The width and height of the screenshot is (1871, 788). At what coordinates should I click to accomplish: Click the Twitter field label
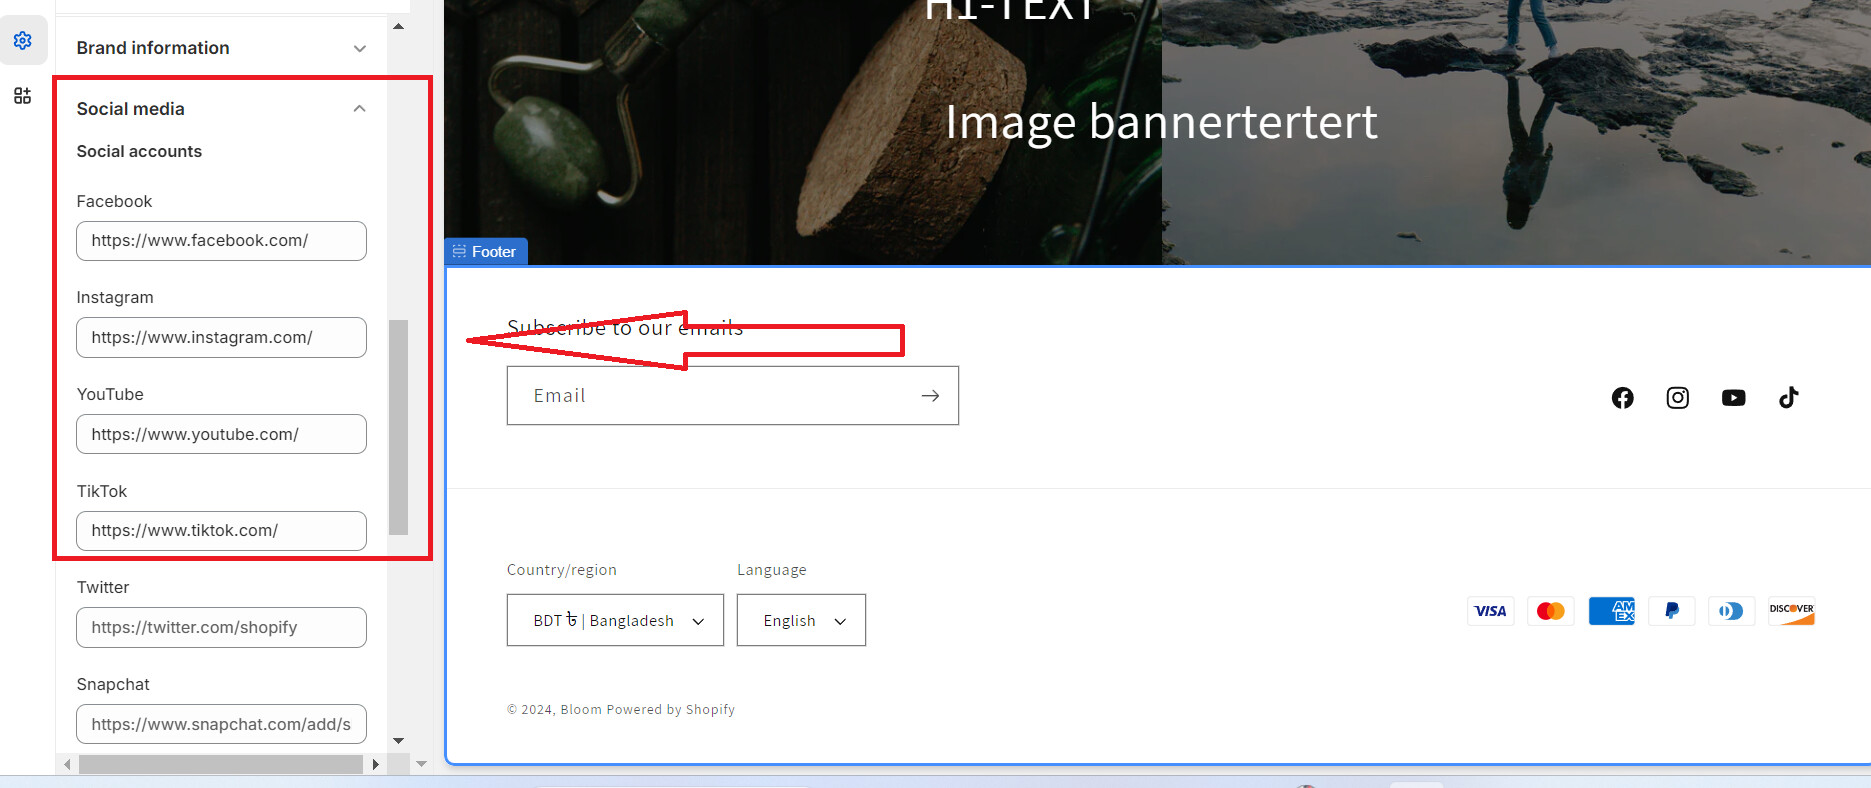(103, 588)
